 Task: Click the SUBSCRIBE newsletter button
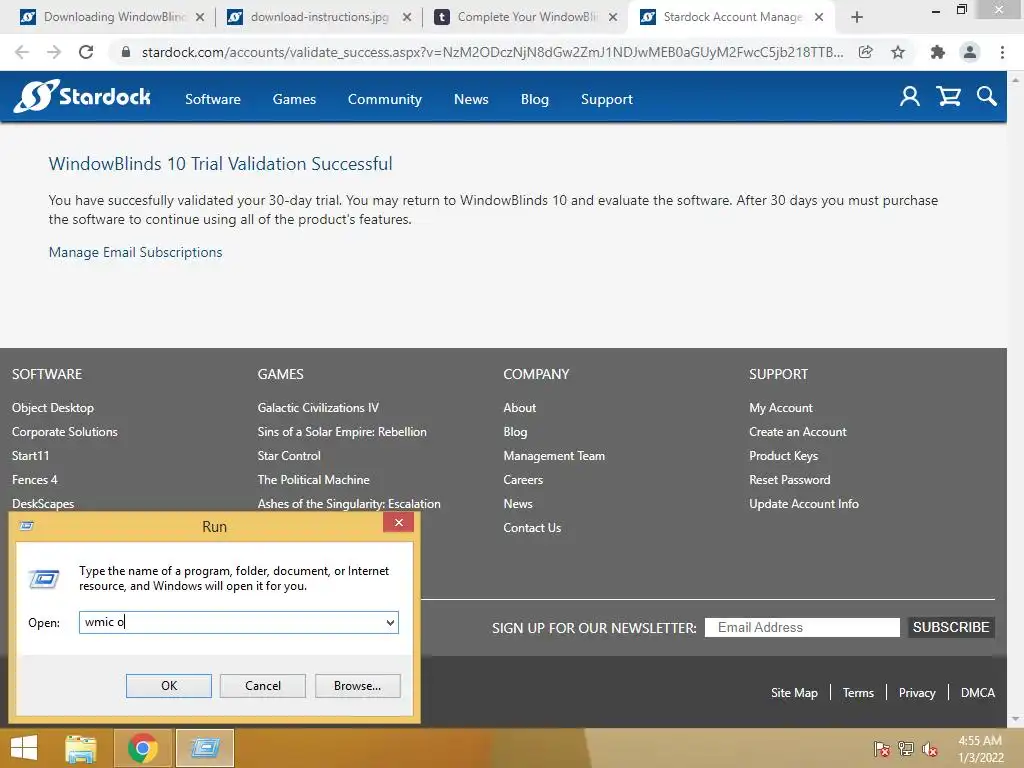pyautogui.click(x=951, y=627)
